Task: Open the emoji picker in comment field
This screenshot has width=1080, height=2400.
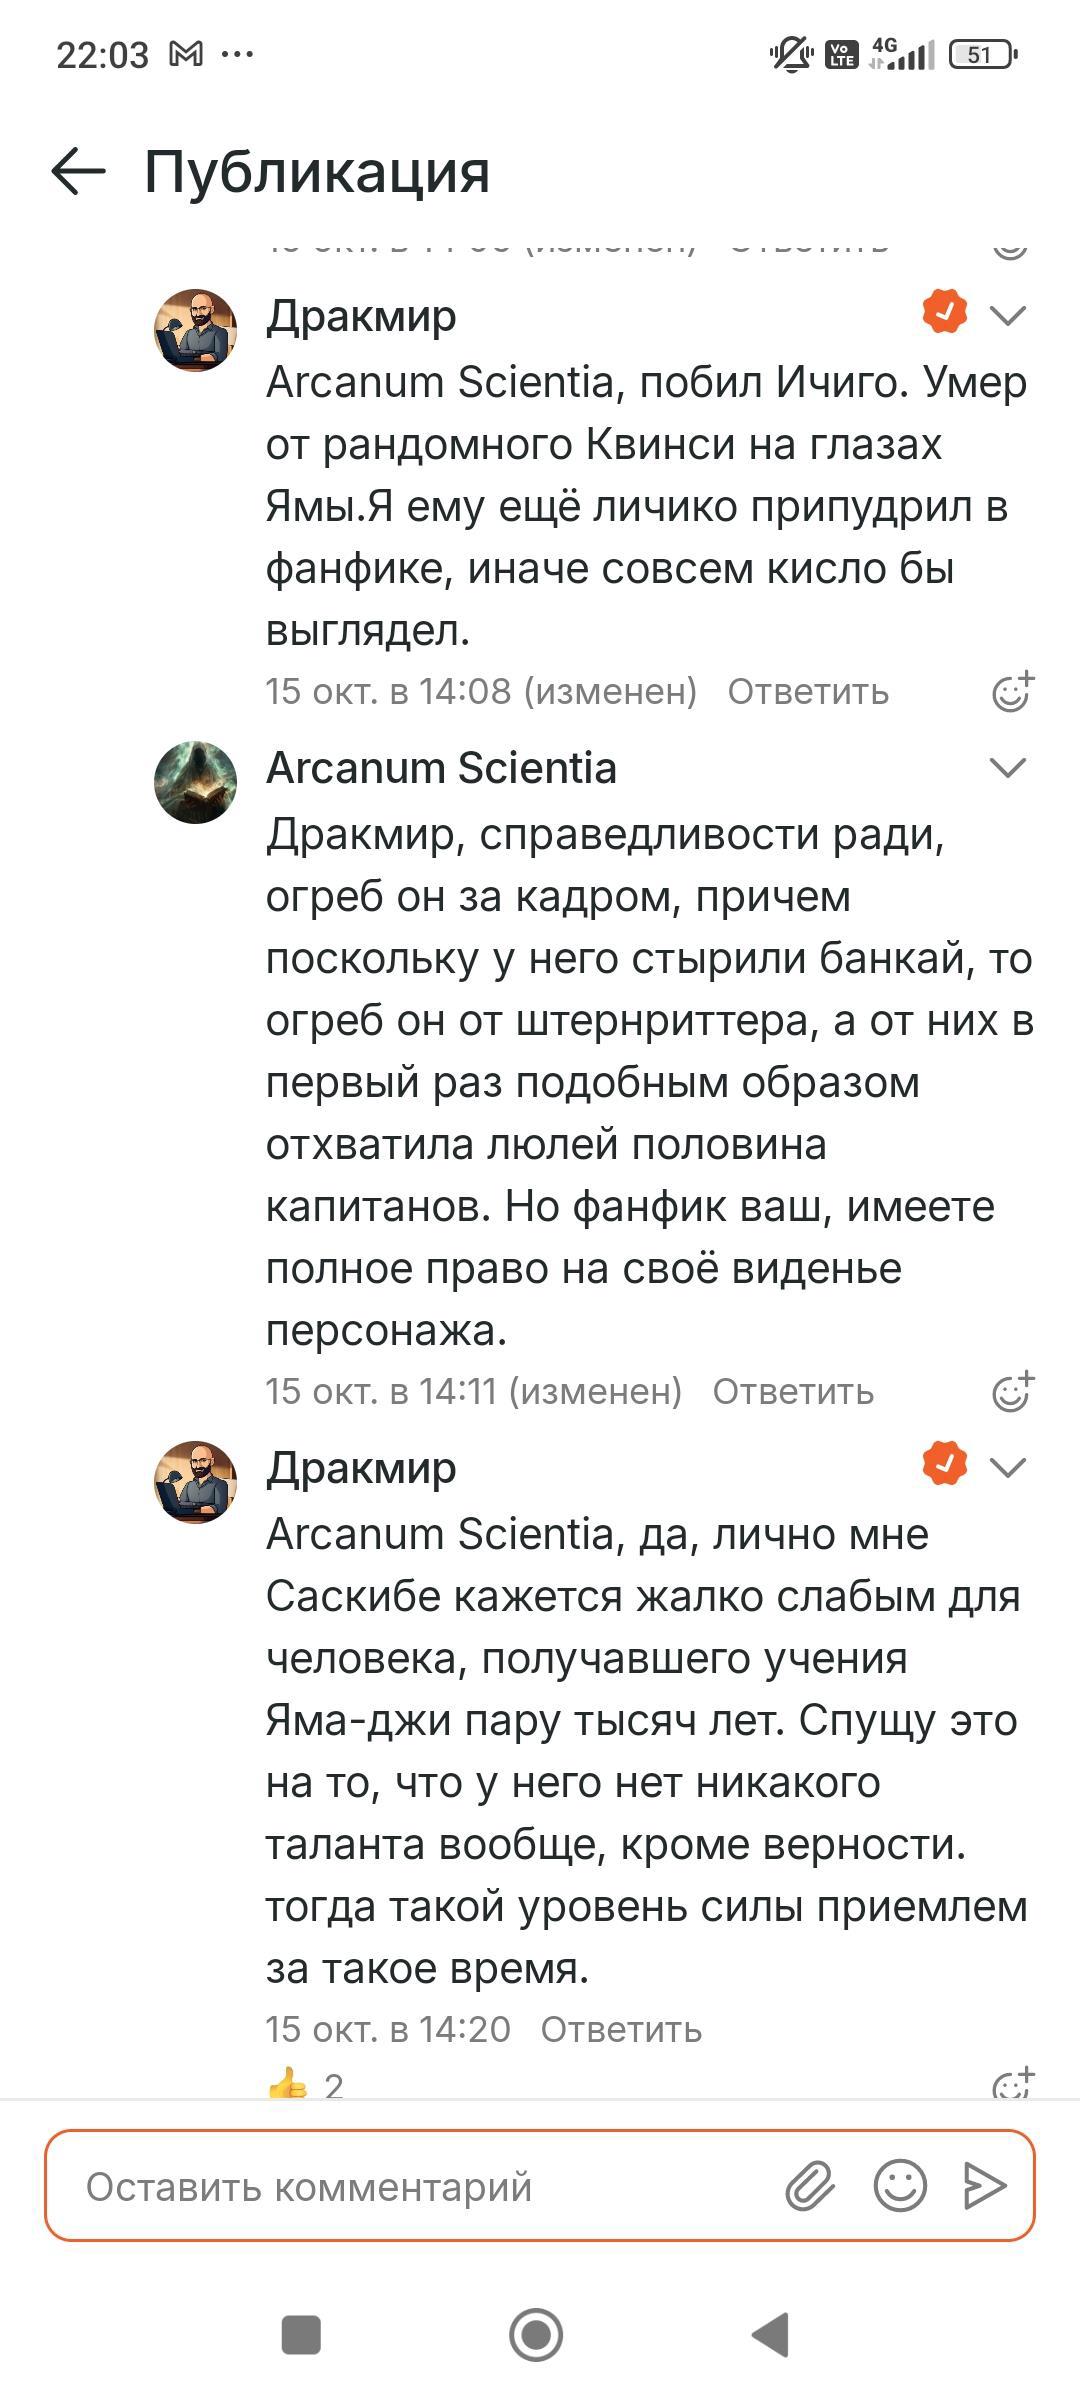Action: click(x=900, y=2185)
